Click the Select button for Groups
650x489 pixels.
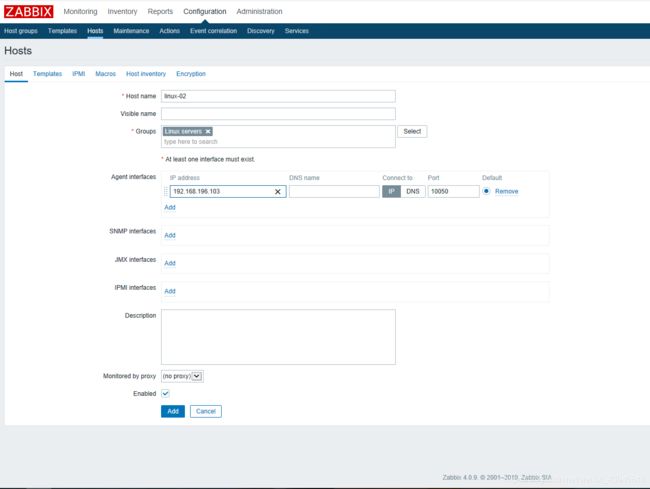click(412, 131)
